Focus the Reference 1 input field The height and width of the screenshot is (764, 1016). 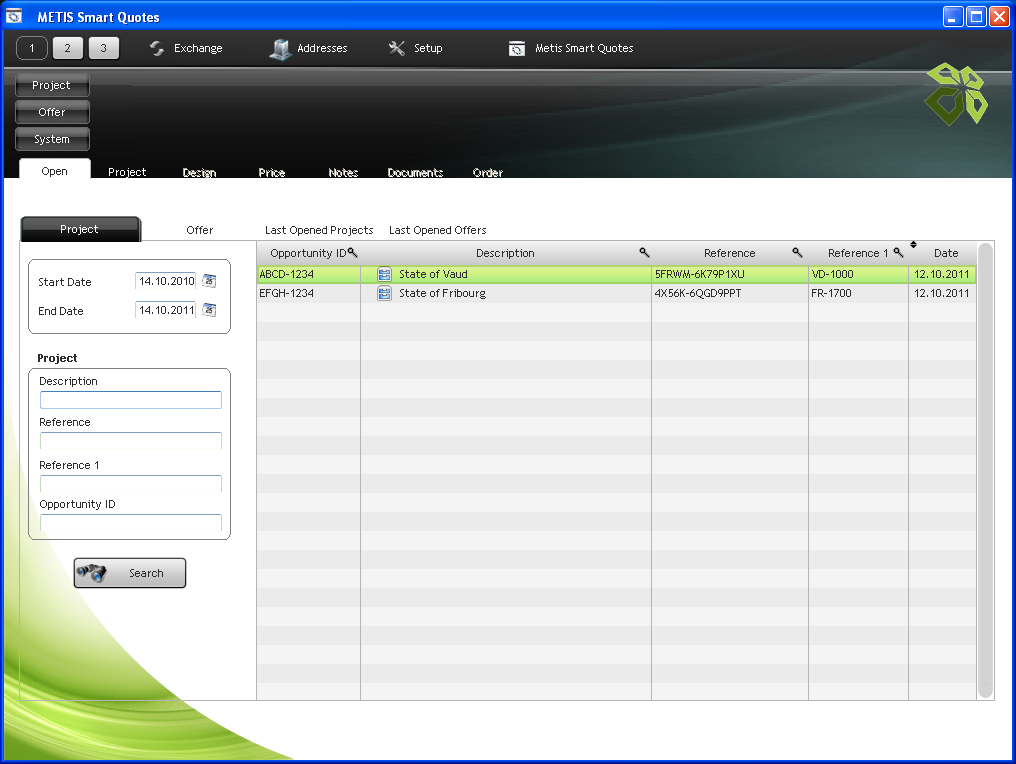[131, 483]
